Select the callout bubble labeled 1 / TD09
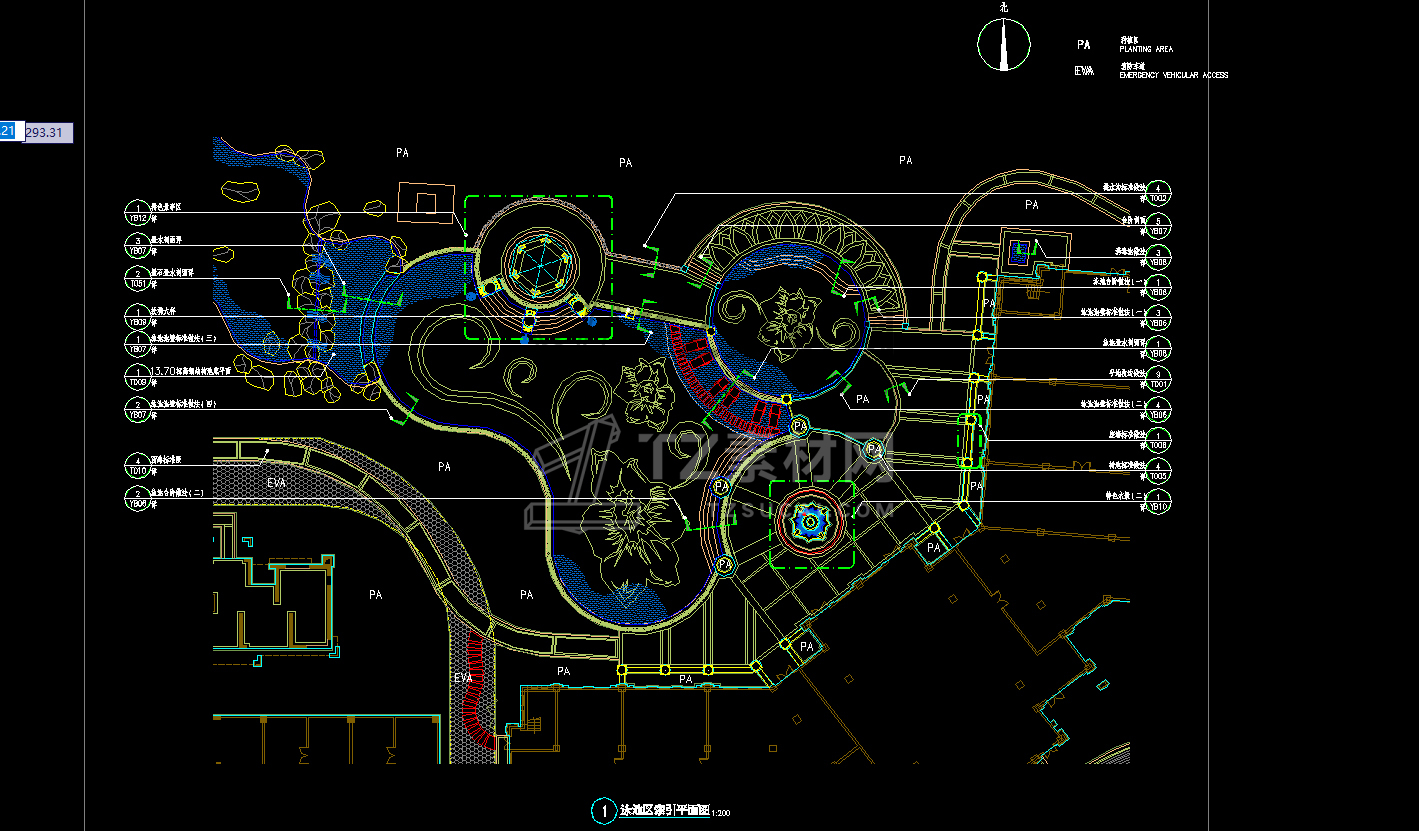 [137, 376]
